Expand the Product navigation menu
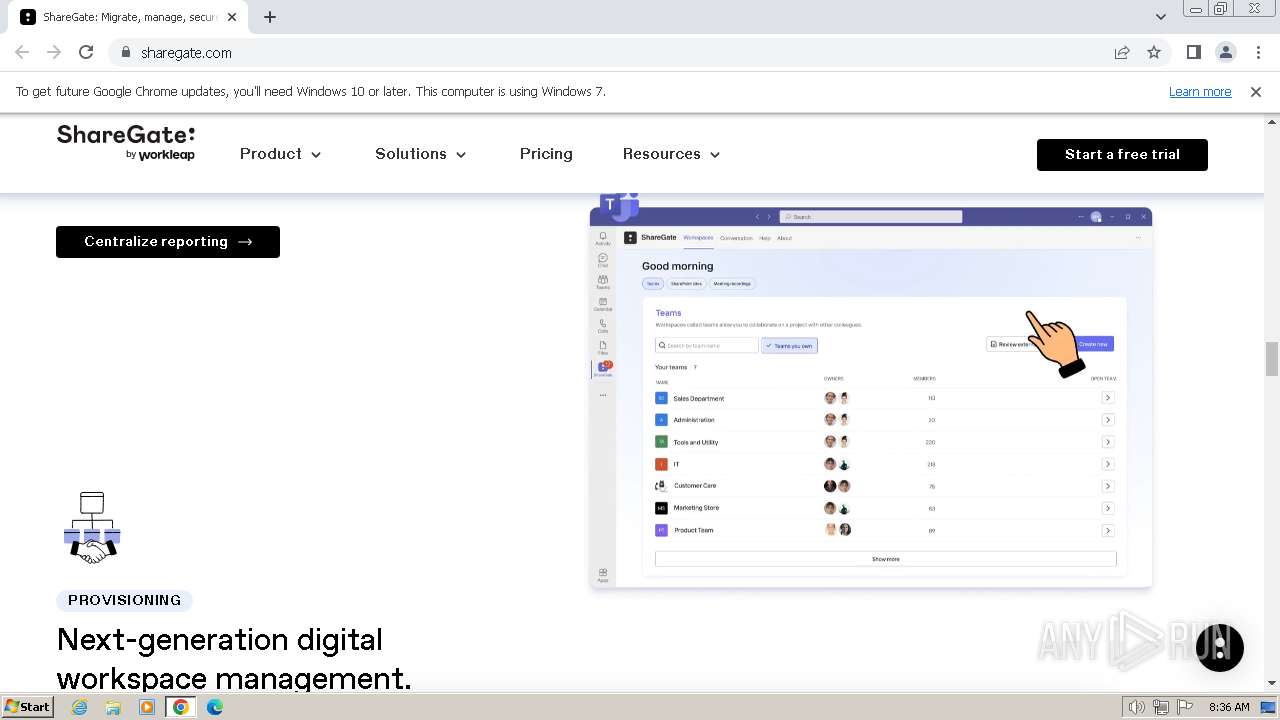The width and height of the screenshot is (1280, 720). 281,154
